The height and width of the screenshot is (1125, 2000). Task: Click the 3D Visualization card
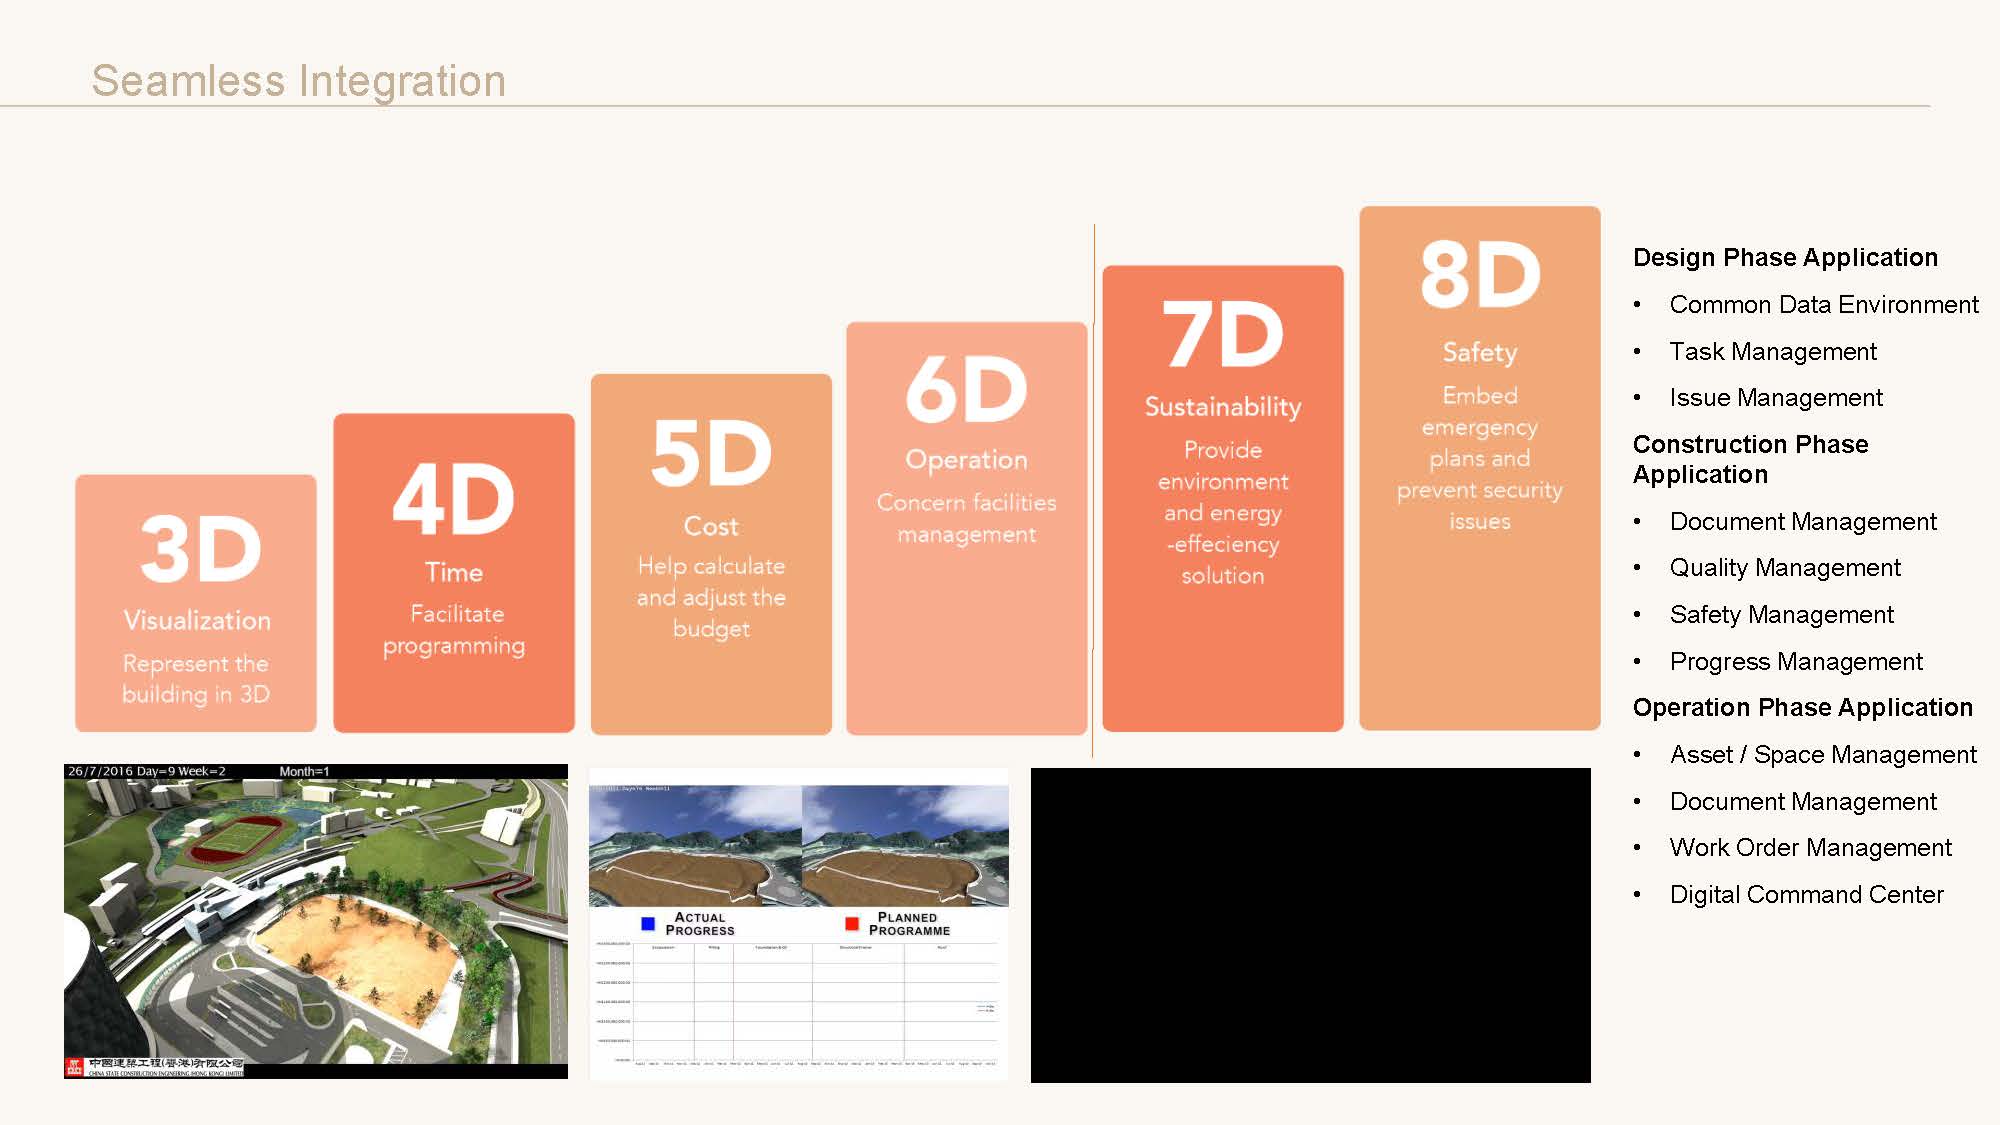(x=196, y=604)
